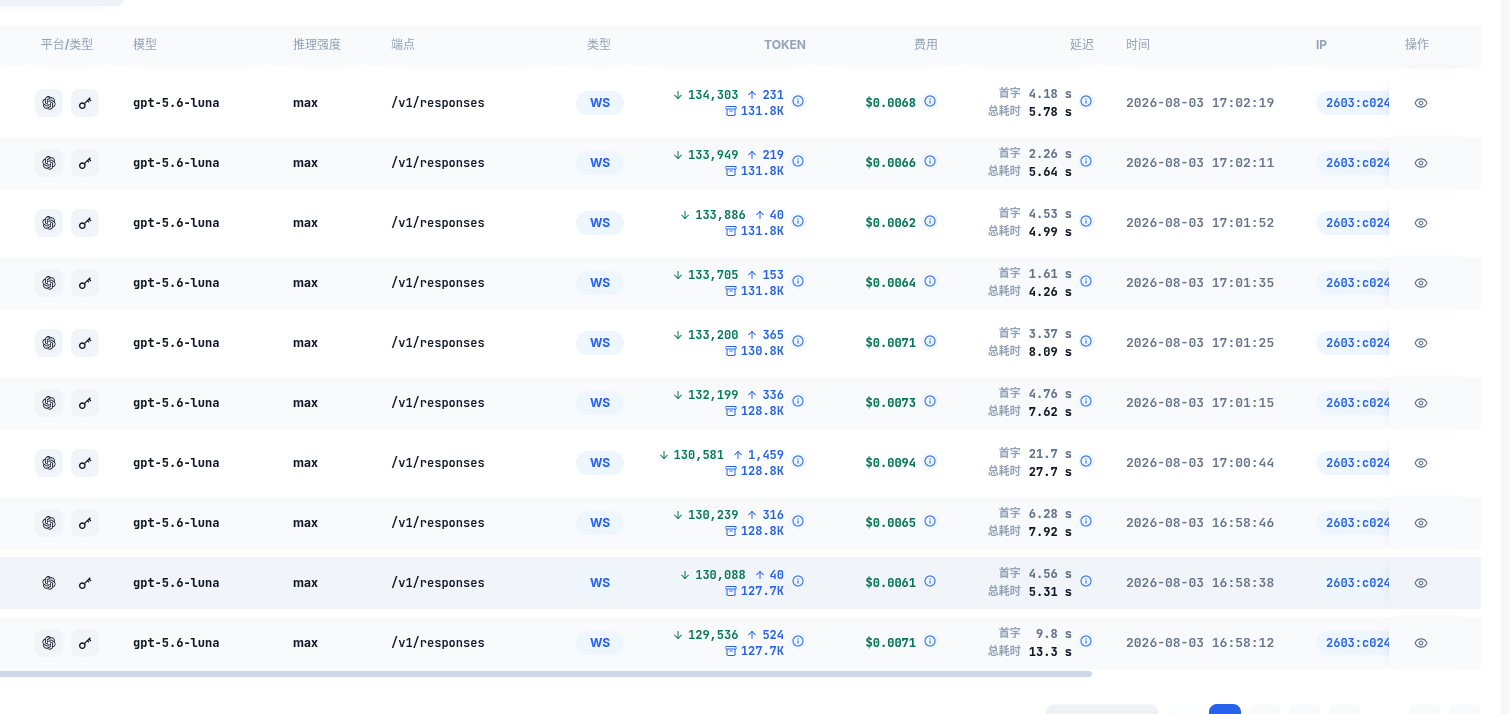Click the key type icon in the 17:02:19 row
This screenshot has height=714, width=1509.
[x=85, y=103]
